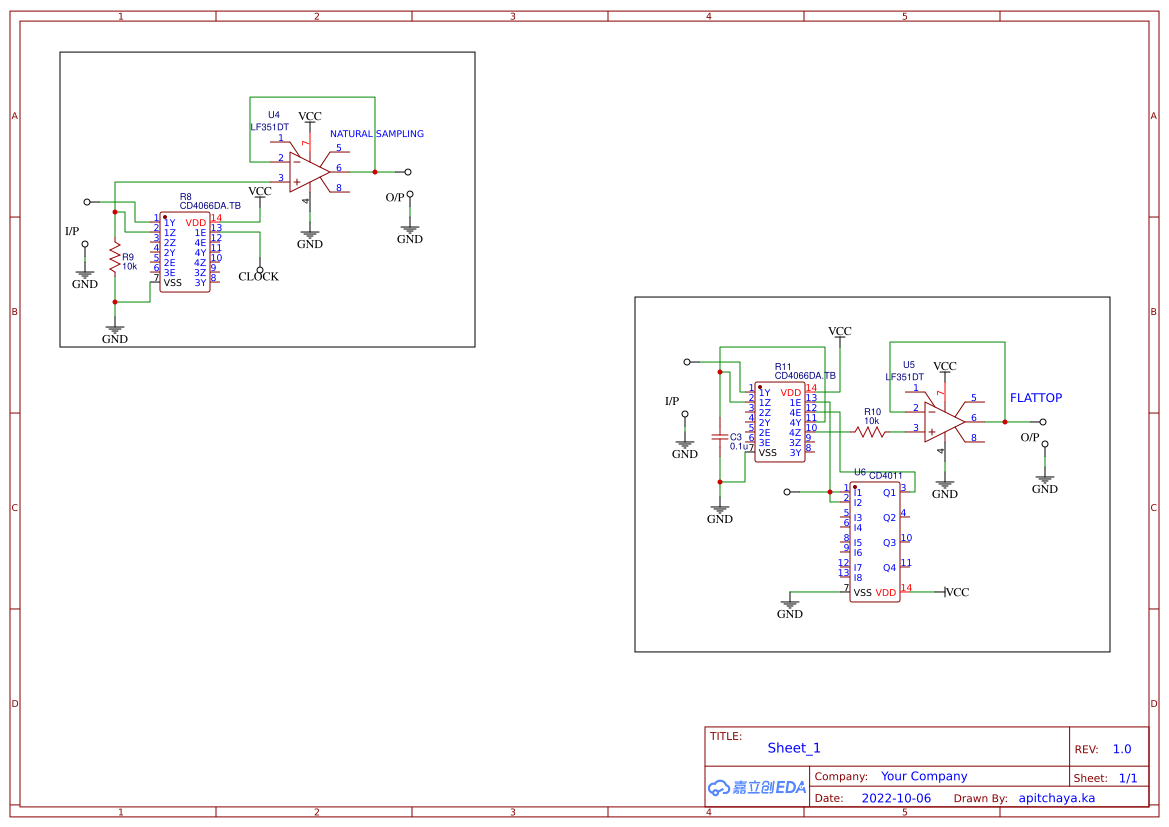Click the CLOCK input terminal circle

[259, 270]
